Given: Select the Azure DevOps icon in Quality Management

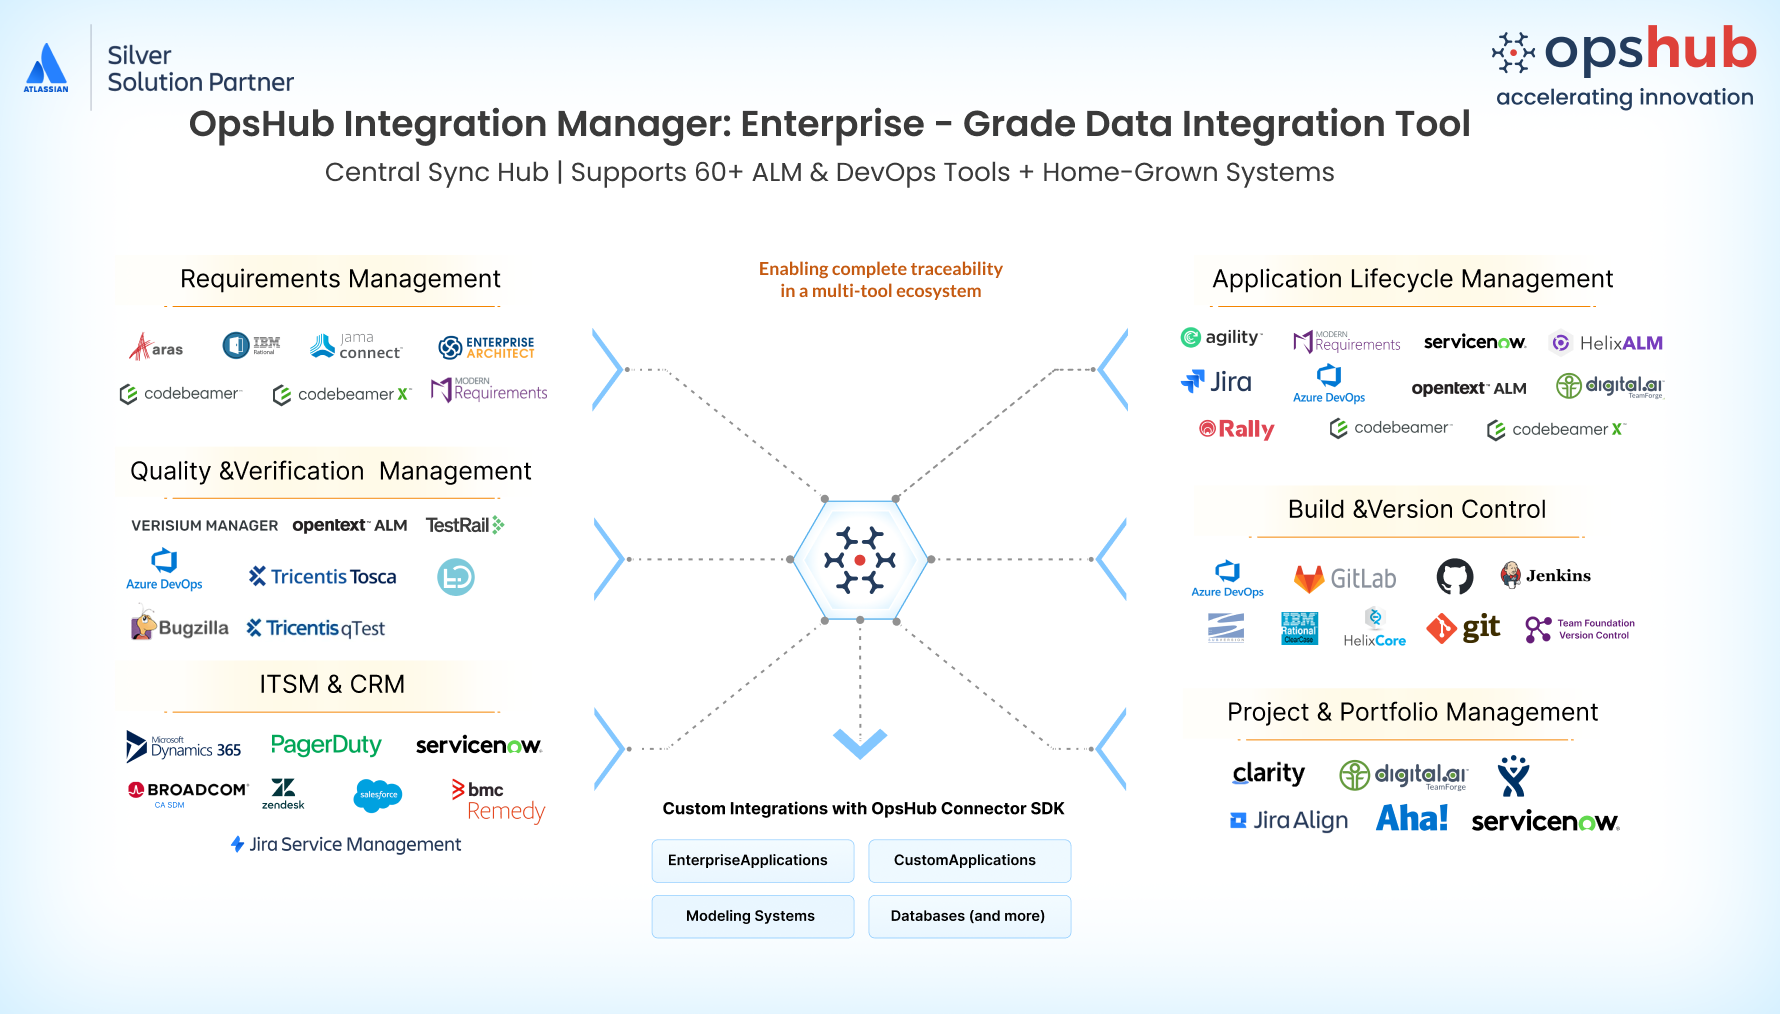Looking at the screenshot, I should [163, 570].
